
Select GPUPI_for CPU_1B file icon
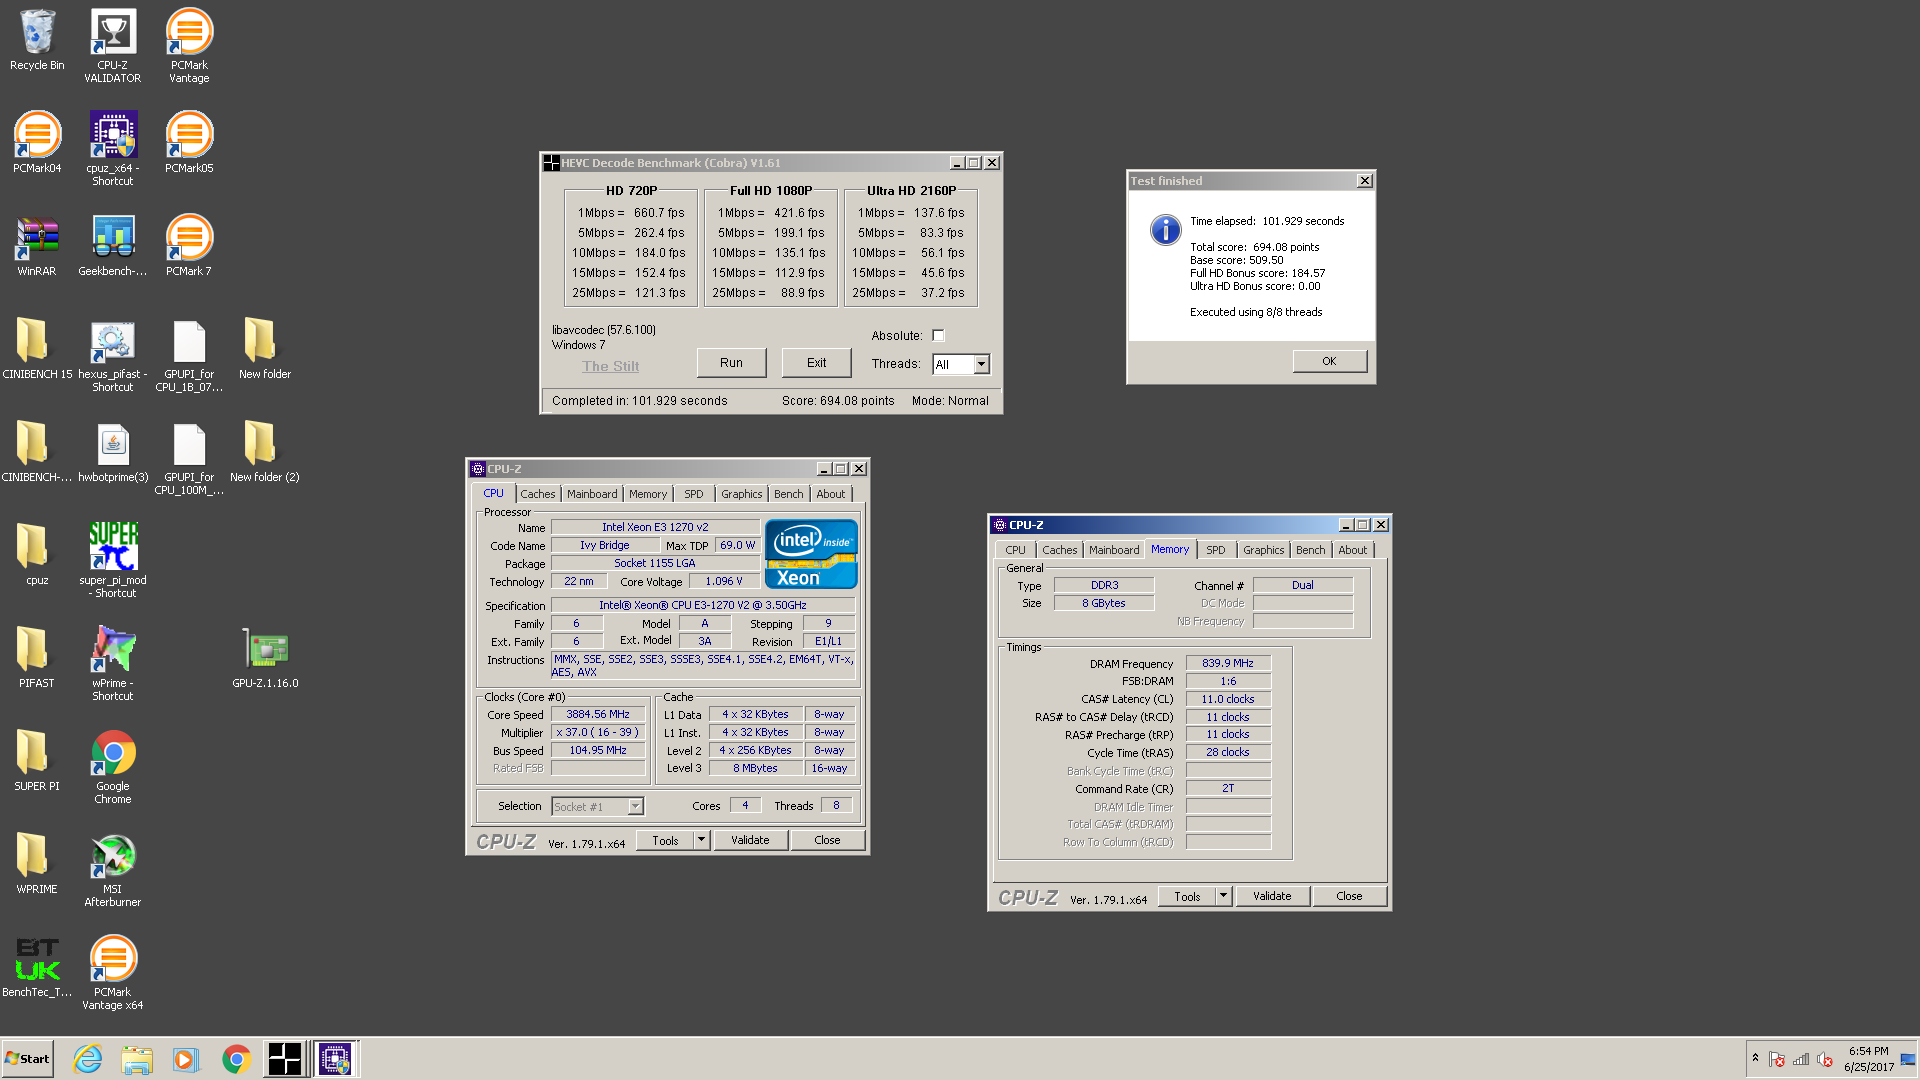189,354
